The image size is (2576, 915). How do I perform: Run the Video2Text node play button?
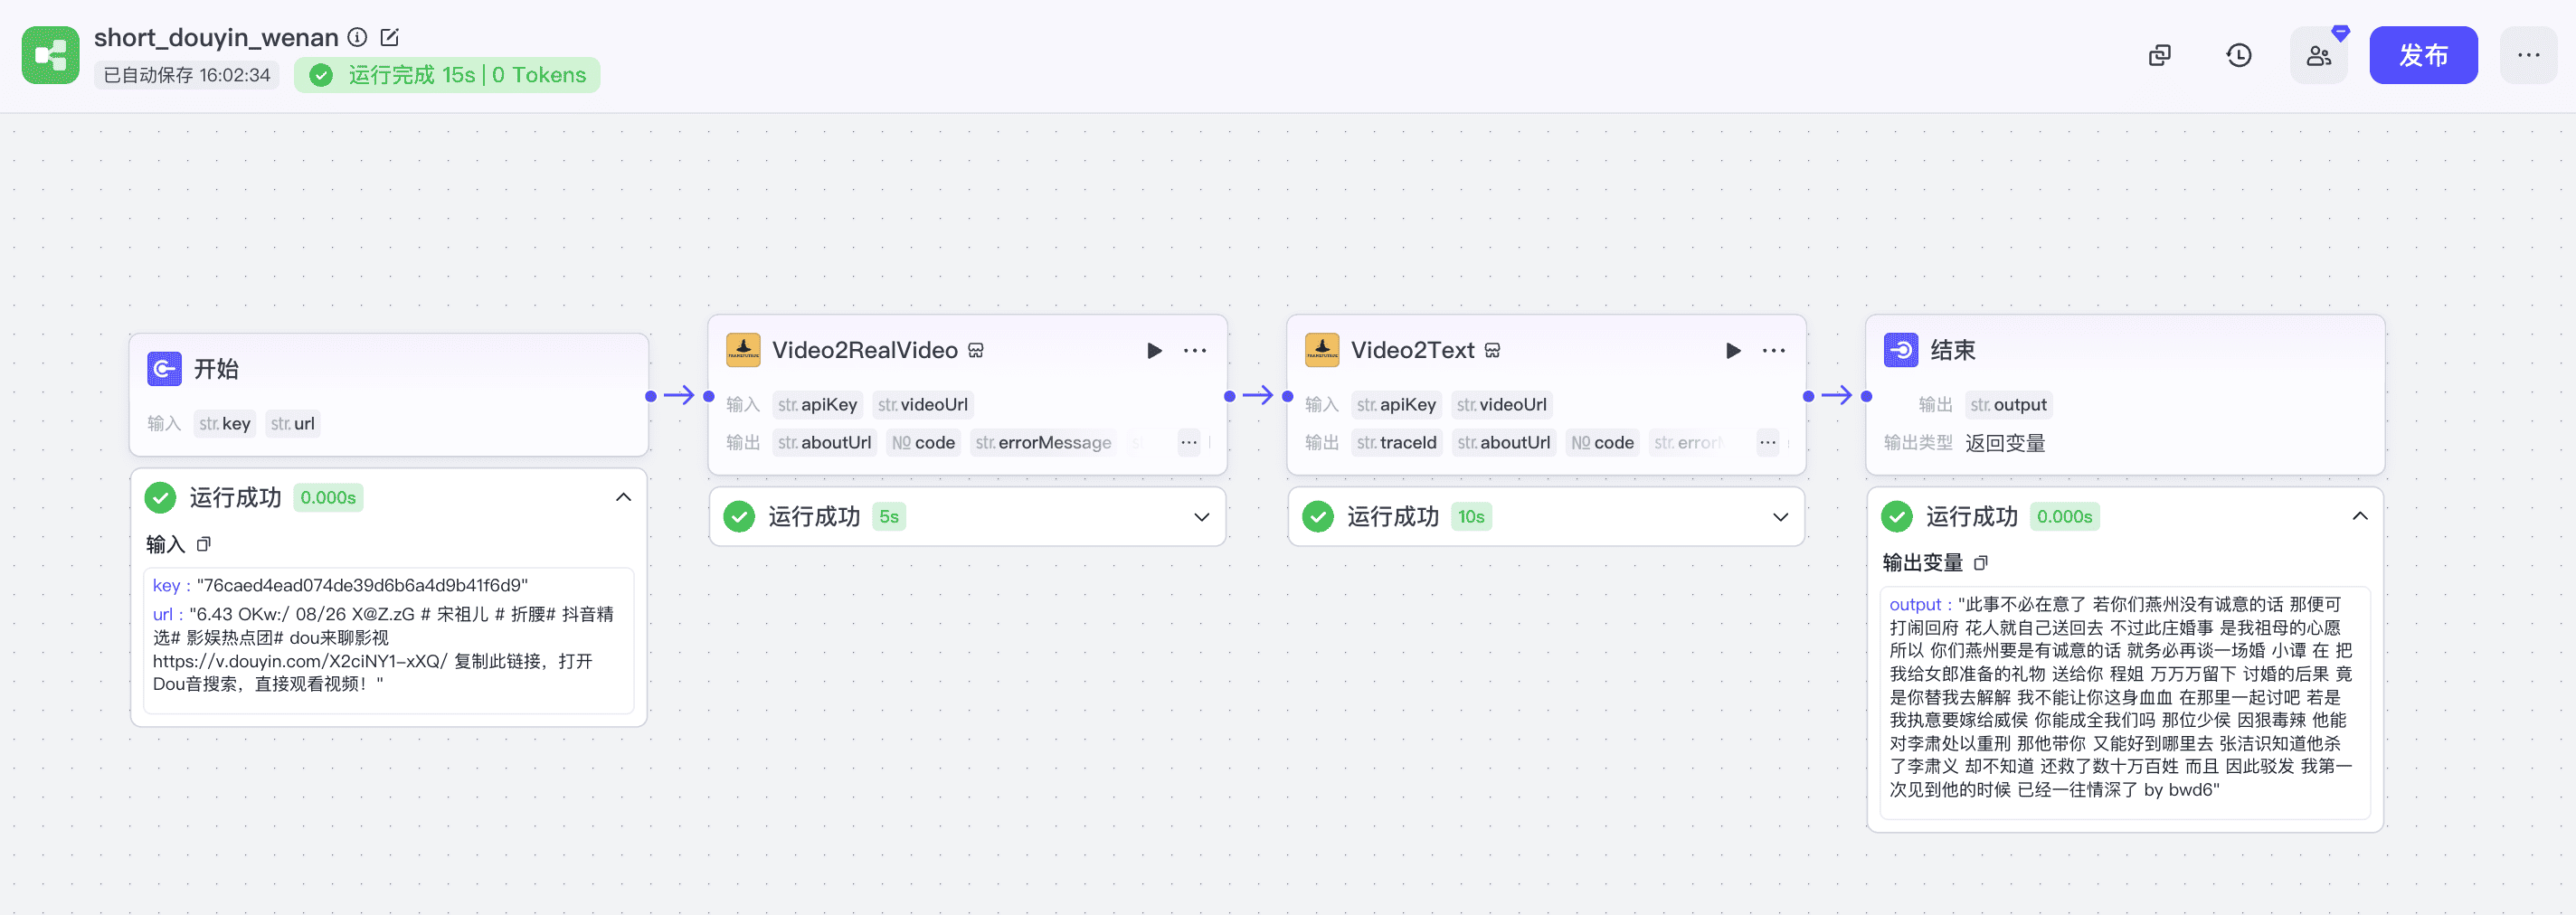point(1733,351)
